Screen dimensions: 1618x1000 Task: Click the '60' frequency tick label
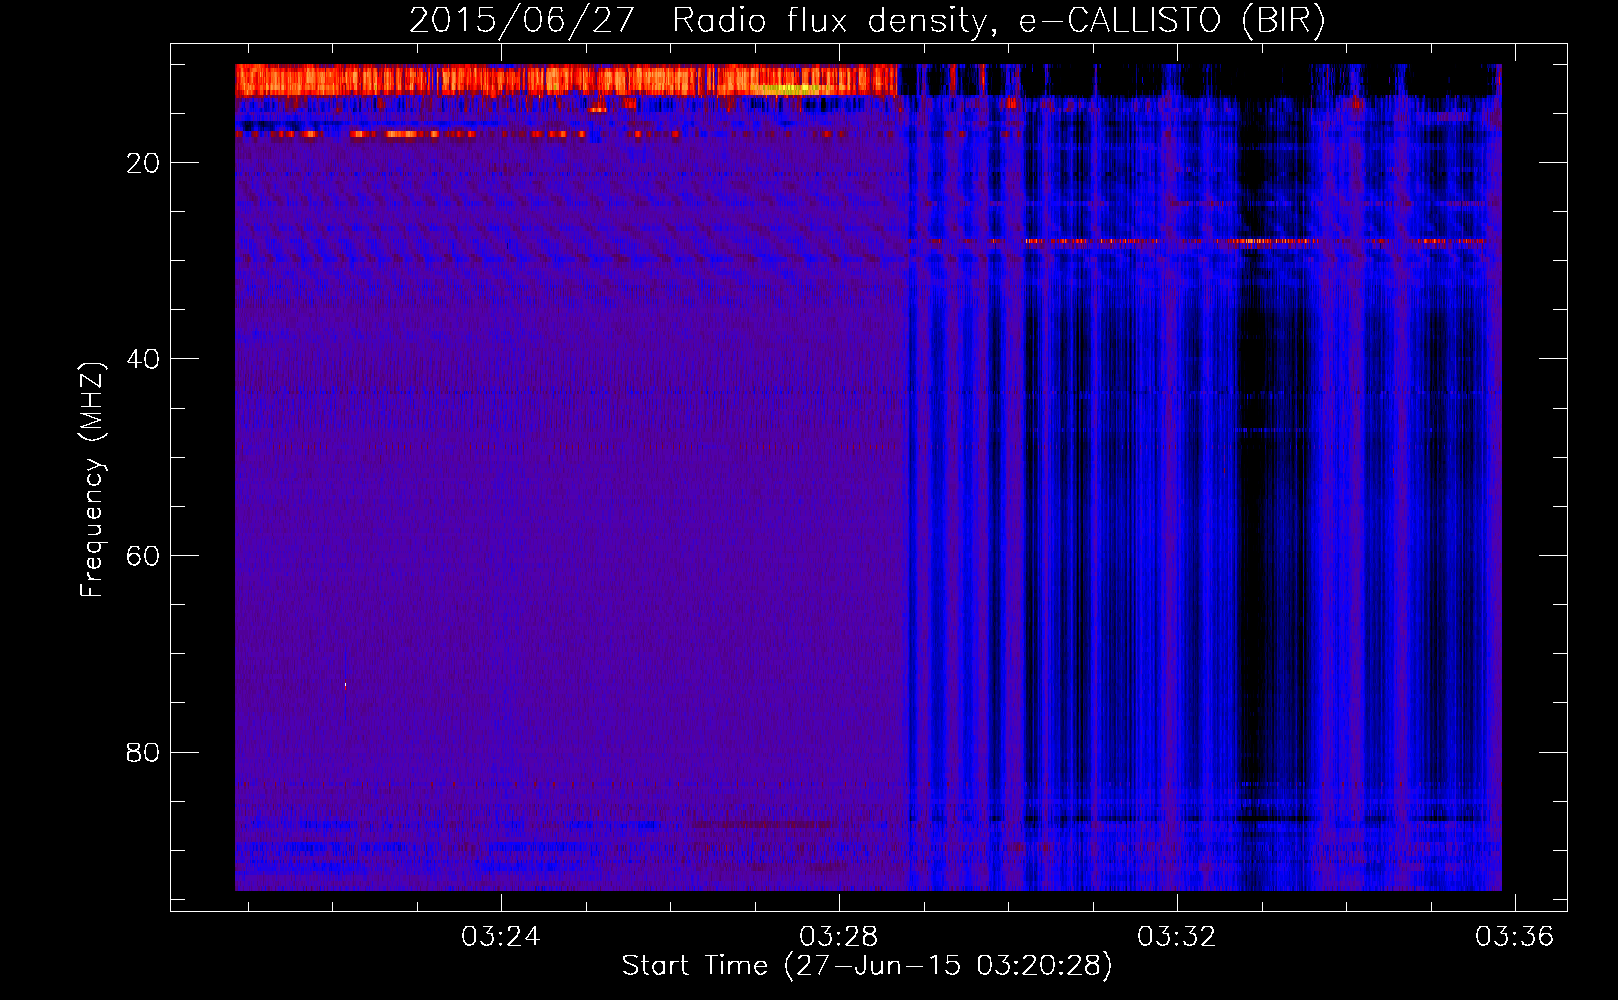pyautogui.click(x=143, y=556)
